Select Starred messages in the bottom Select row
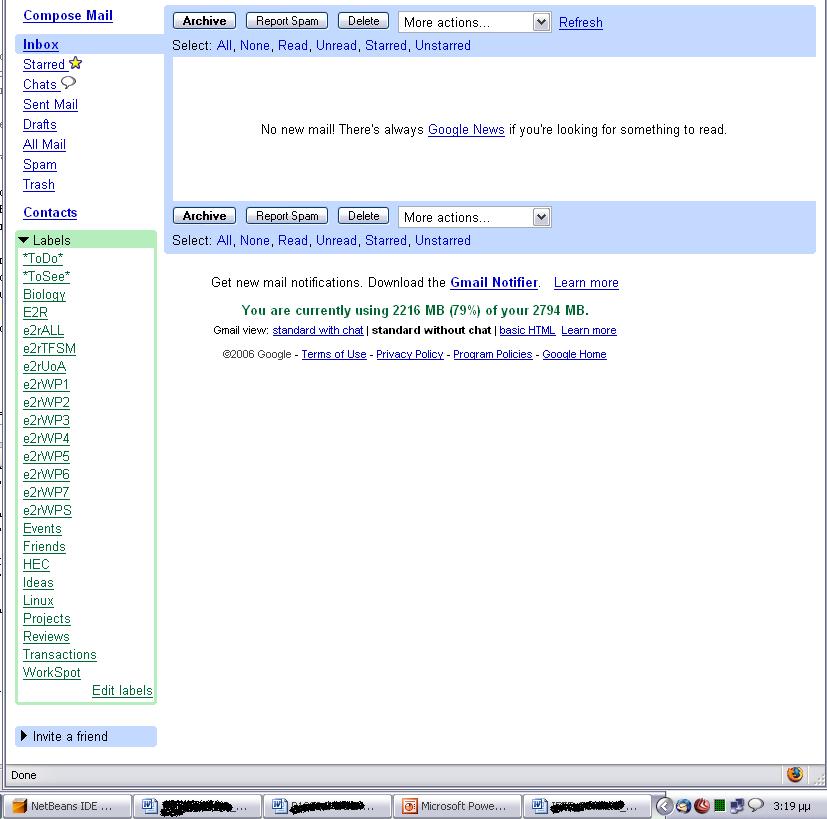Image resolution: width=827 pixels, height=819 pixels. coord(386,240)
